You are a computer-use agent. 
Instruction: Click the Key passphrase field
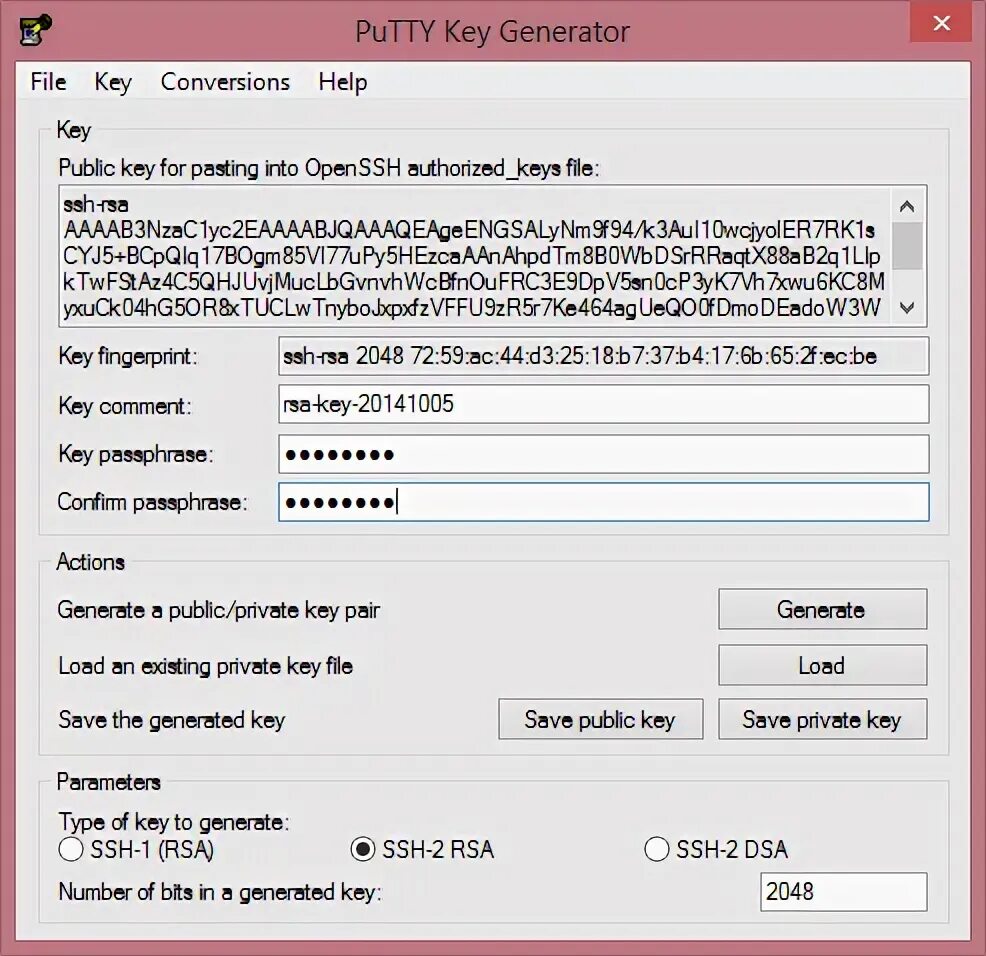[x=604, y=454]
